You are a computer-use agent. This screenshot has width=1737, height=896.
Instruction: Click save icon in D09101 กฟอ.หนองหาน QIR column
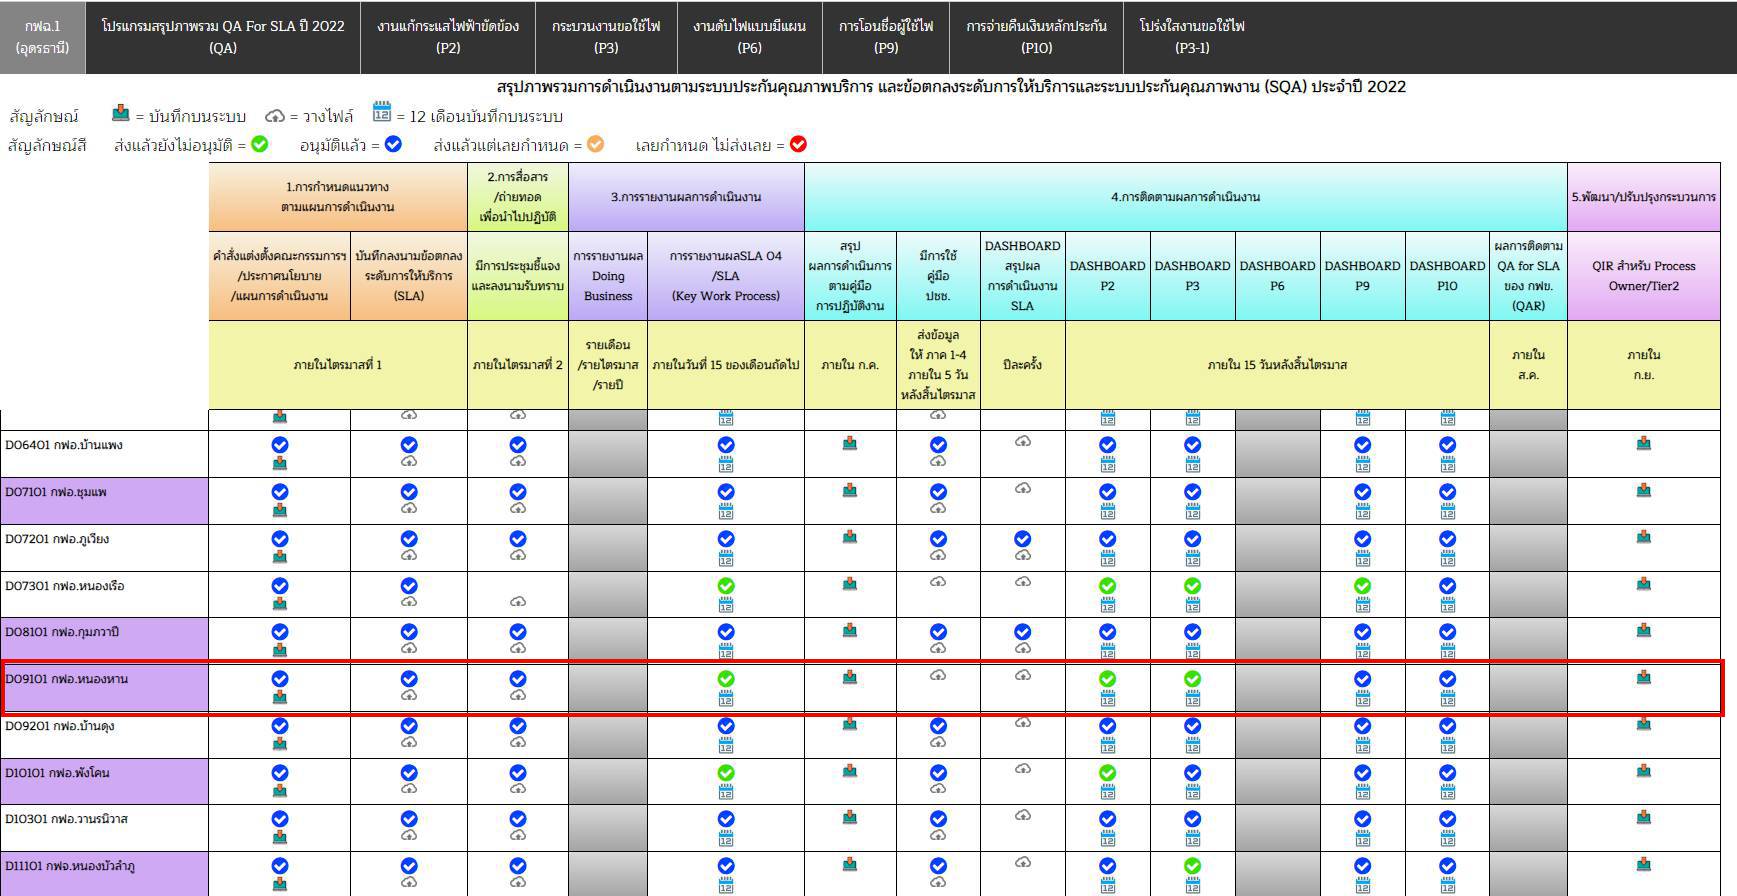(x=1643, y=677)
